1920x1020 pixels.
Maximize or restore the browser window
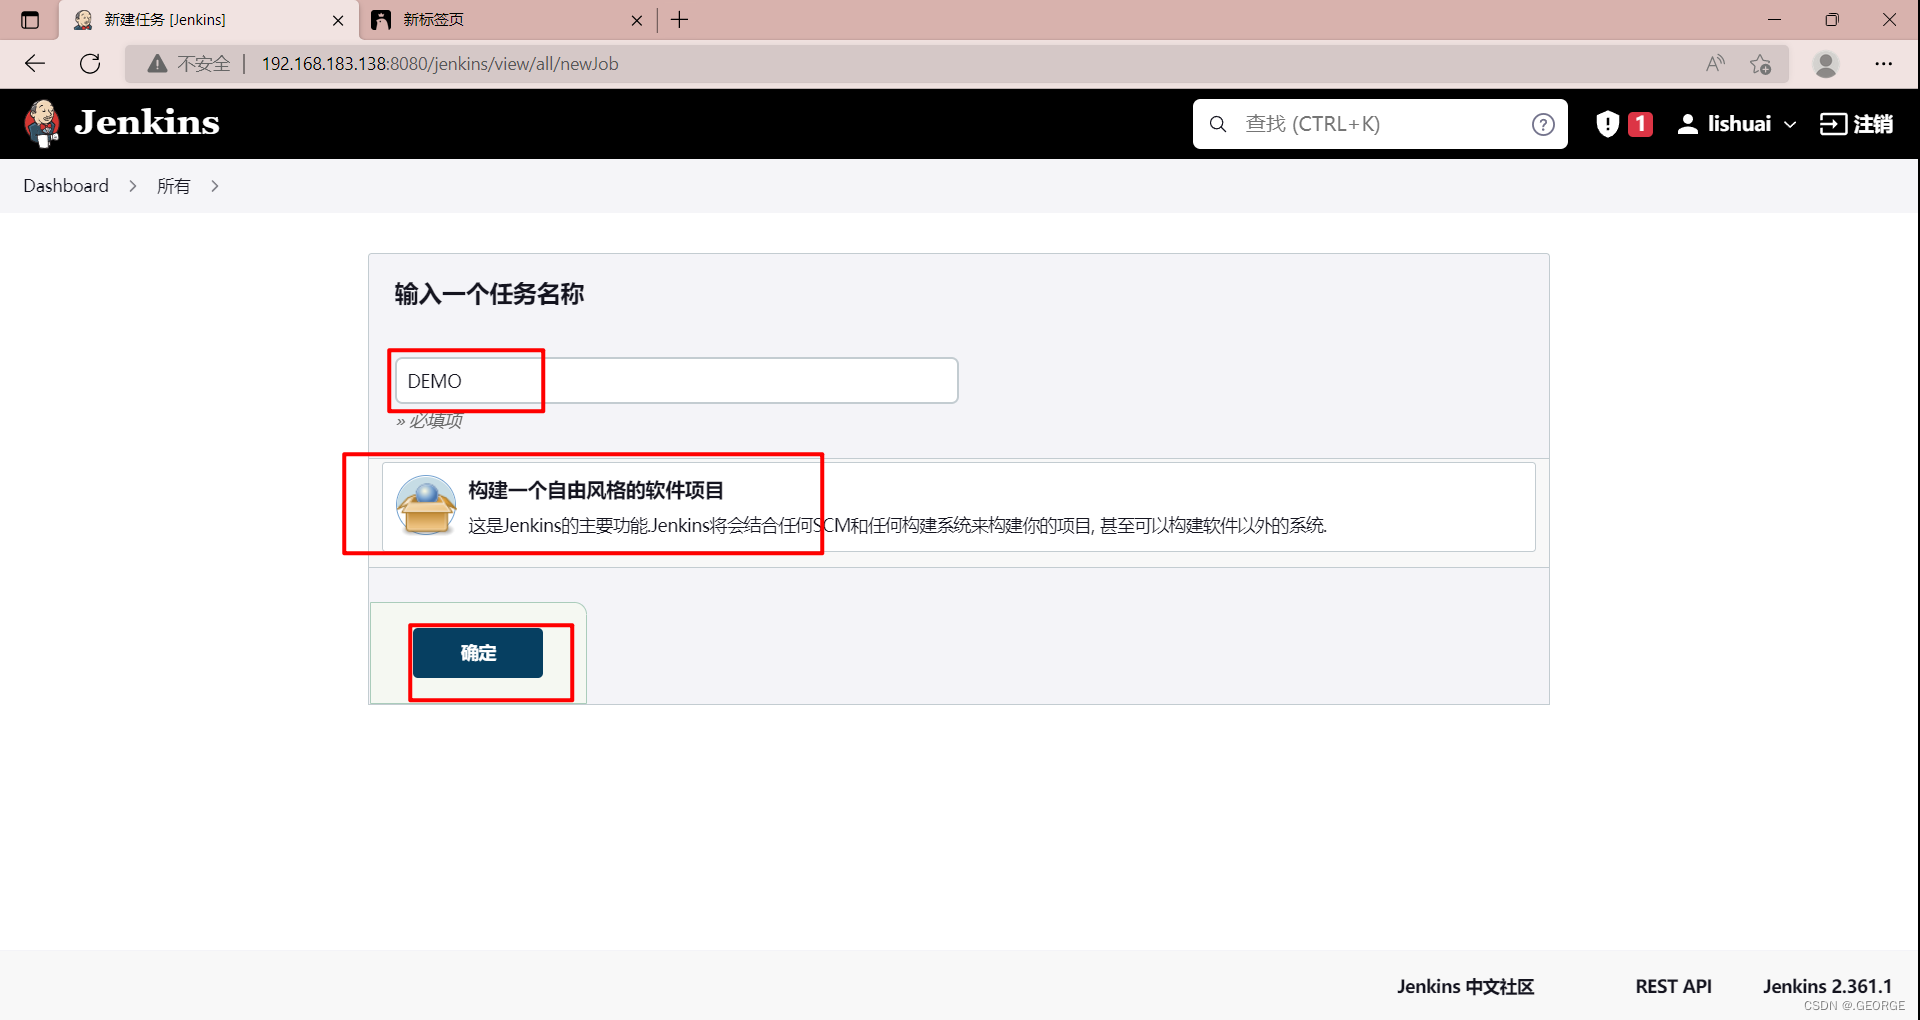pyautogui.click(x=1832, y=20)
